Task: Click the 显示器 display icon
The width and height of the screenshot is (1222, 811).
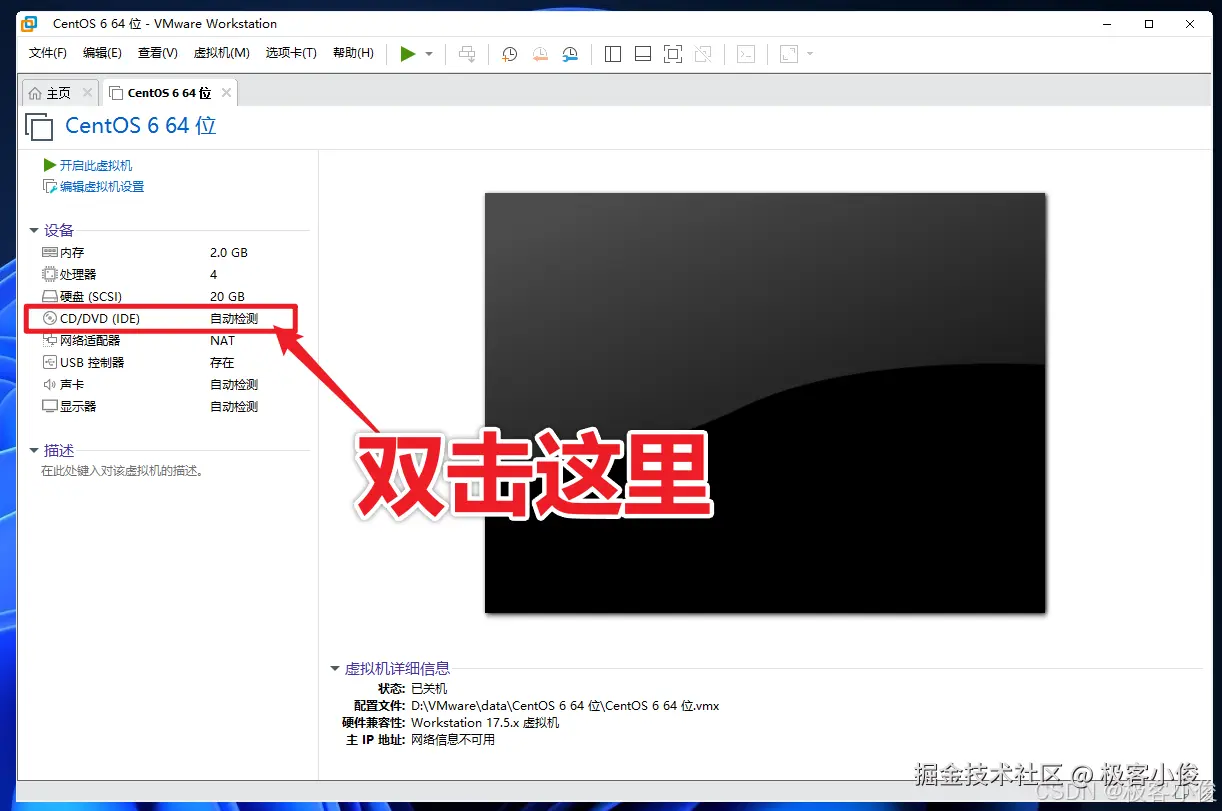Action: (x=50, y=407)
